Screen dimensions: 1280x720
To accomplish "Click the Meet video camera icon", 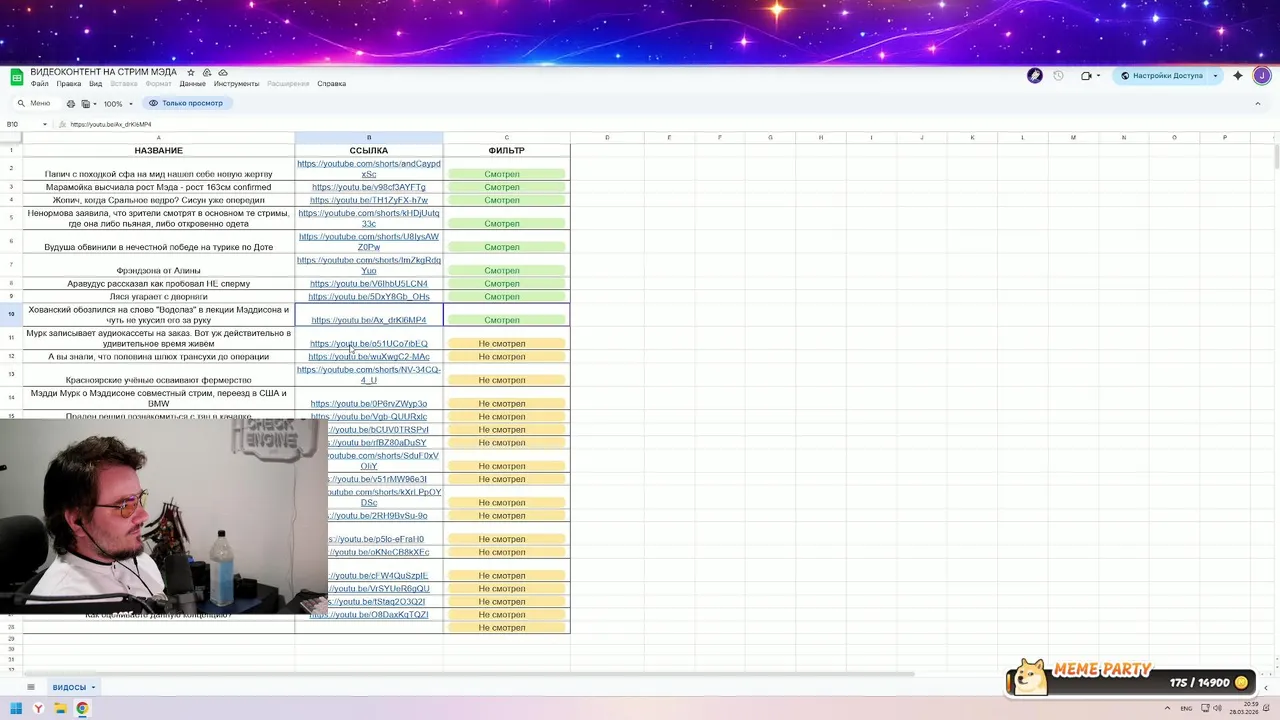I will point(1086,75).
